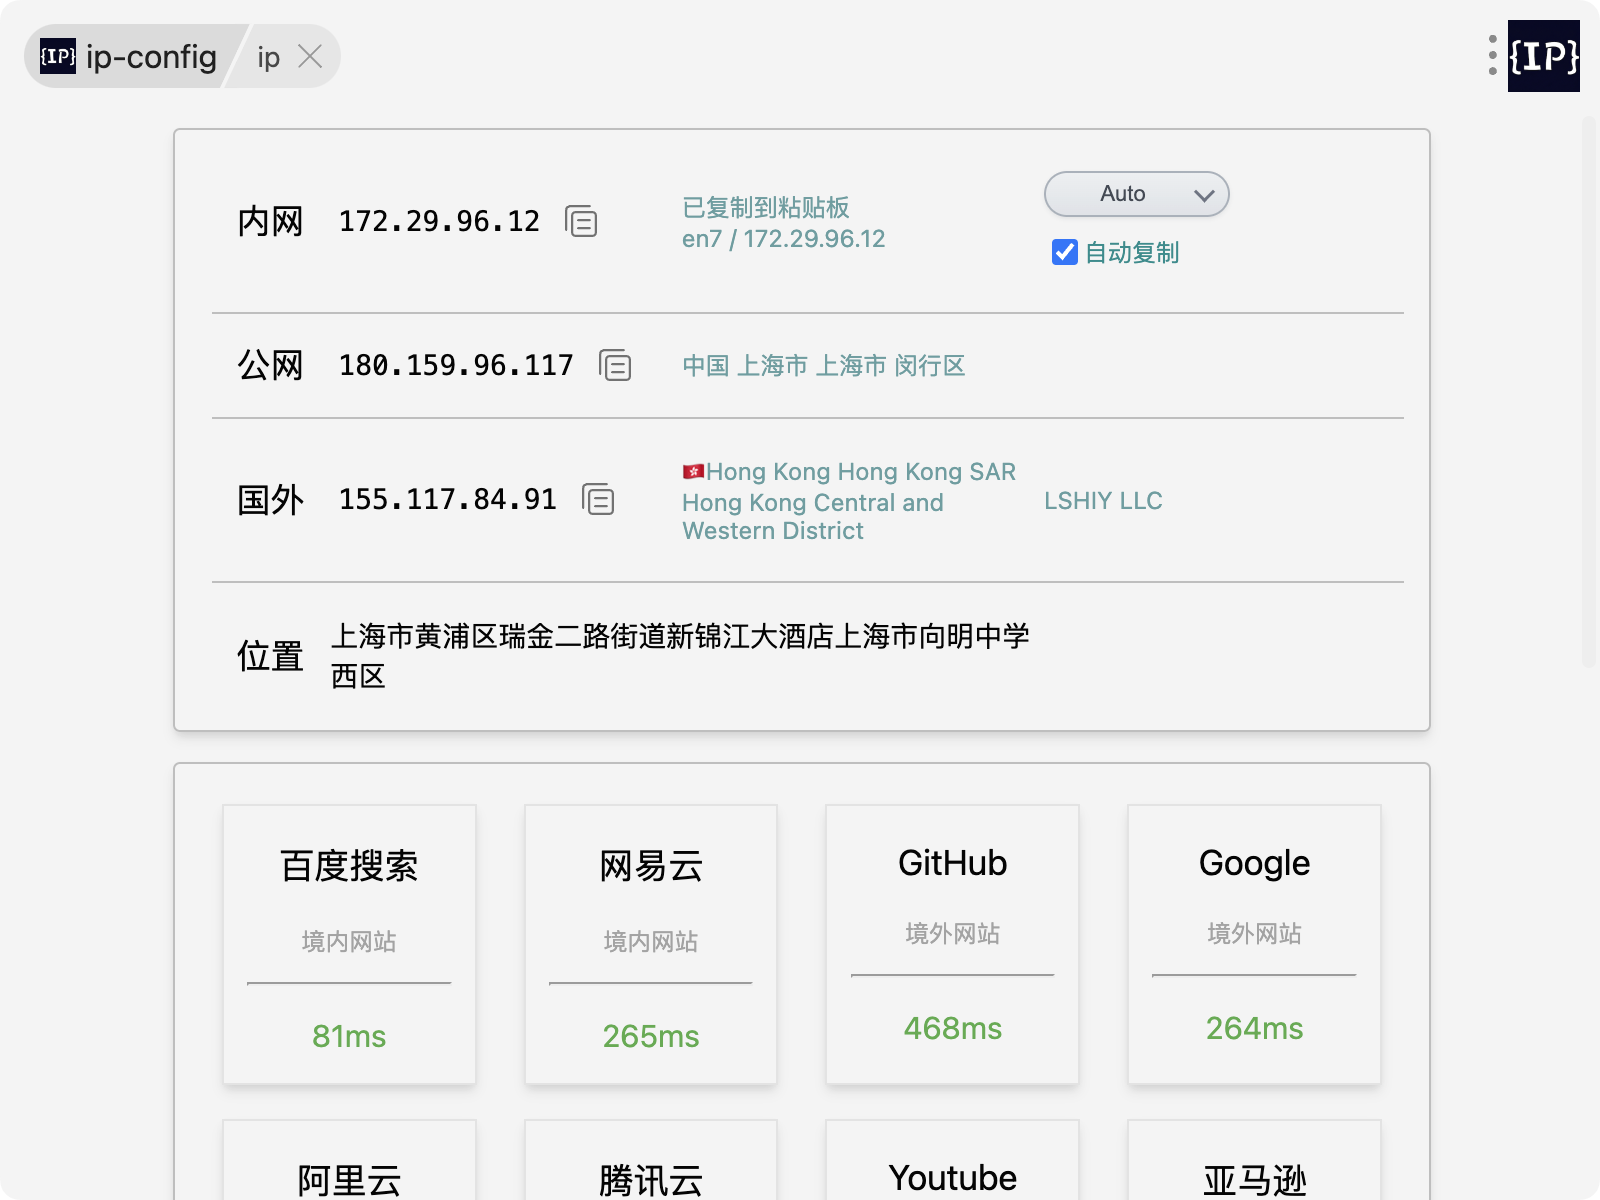Select the ip tab label
The width and height of the screenshot is (1600, 1200).
268,58
